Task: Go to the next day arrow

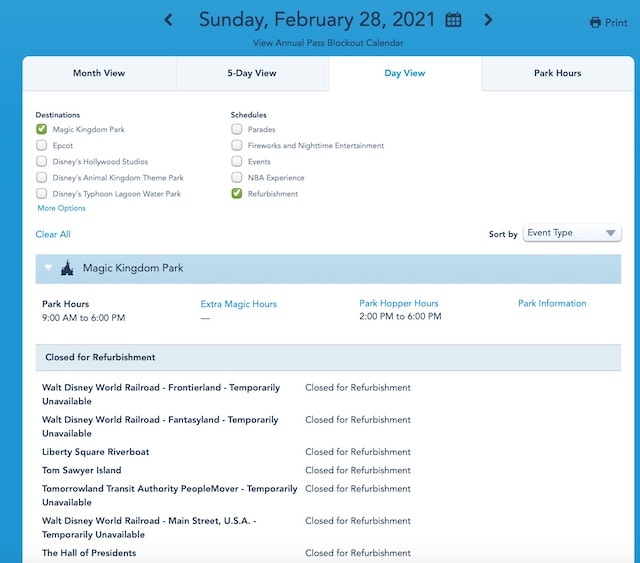Action: click(x=488, y=20)
